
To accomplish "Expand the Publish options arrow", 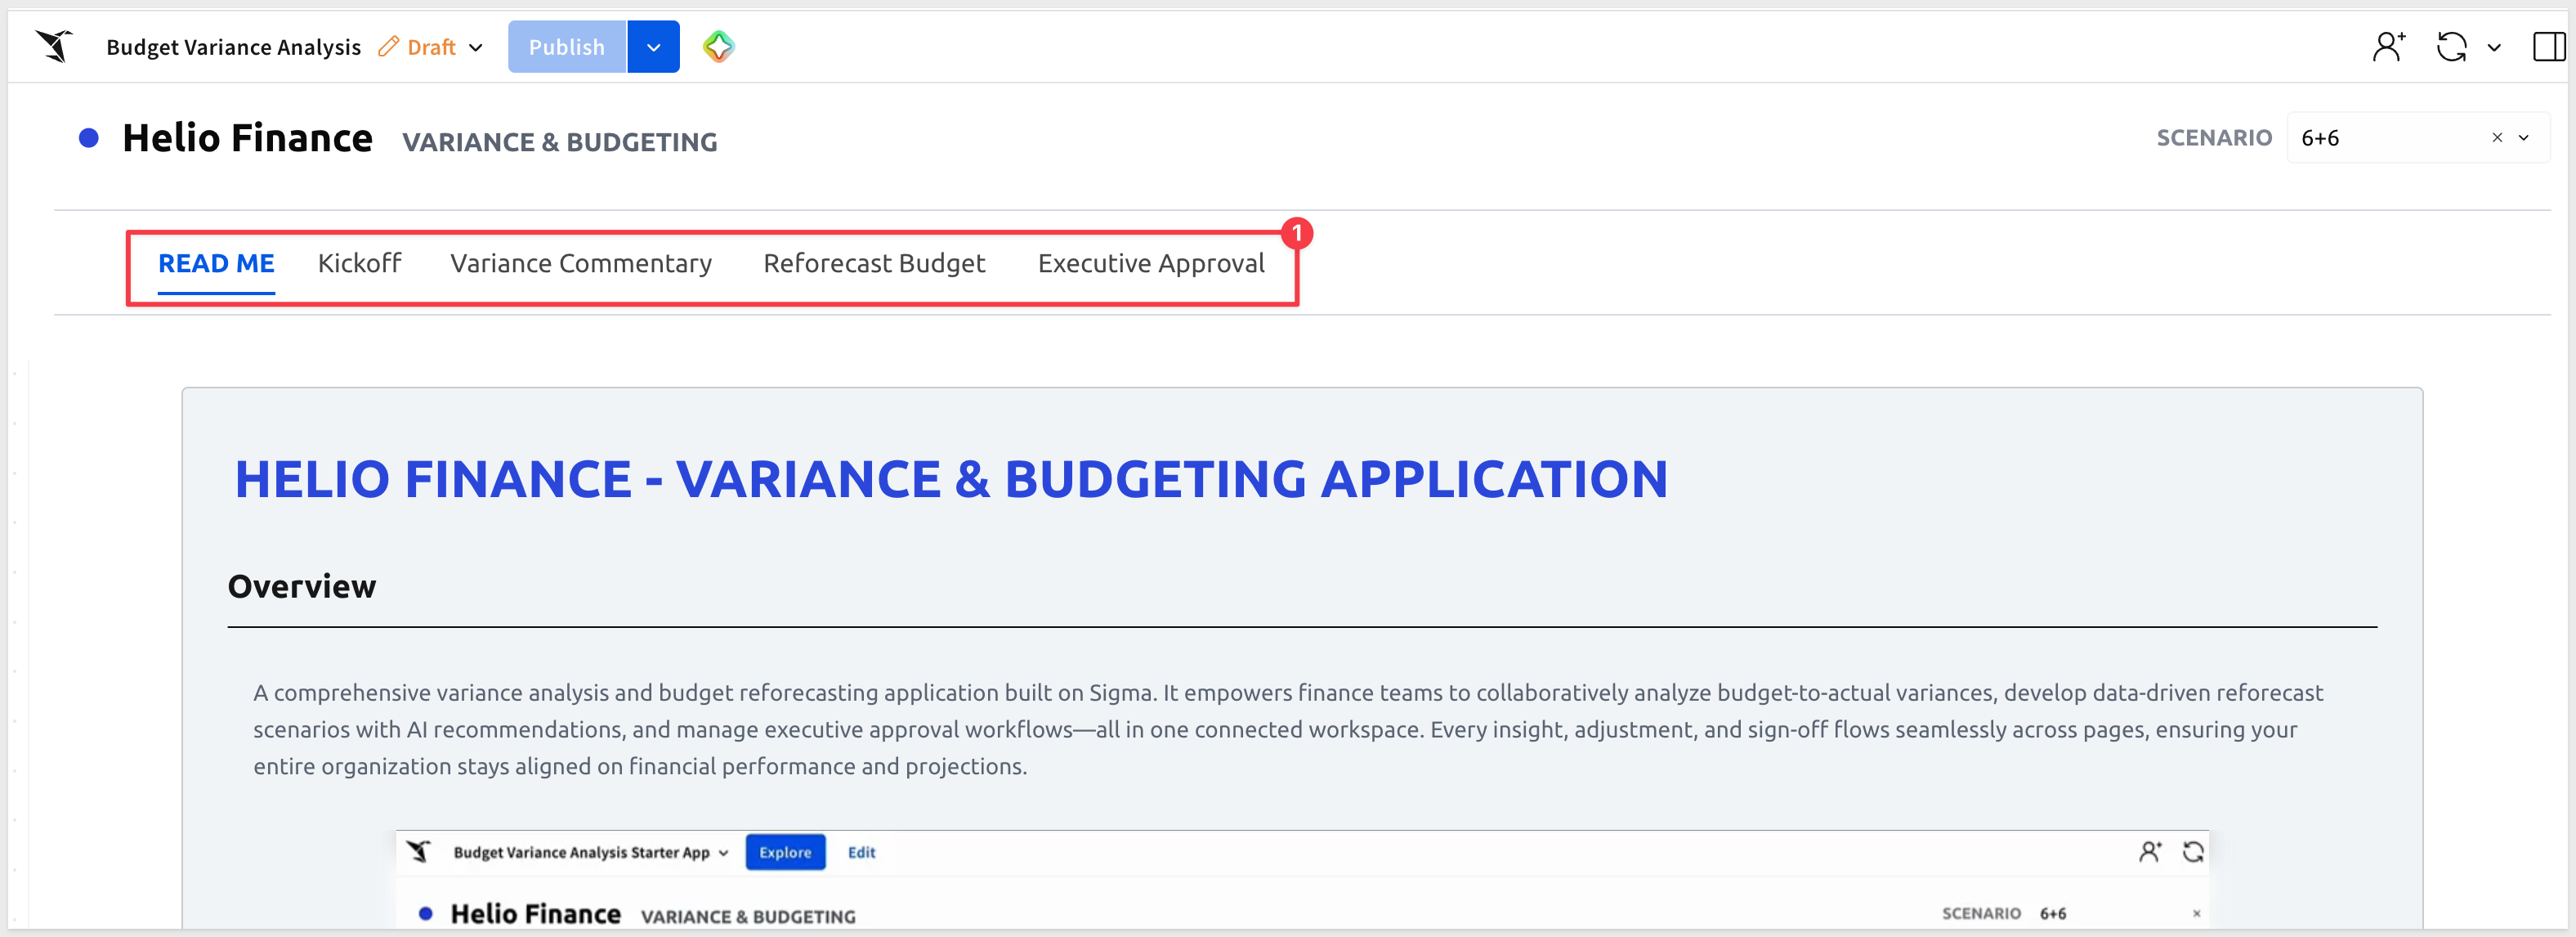I will tap(654, 47).
